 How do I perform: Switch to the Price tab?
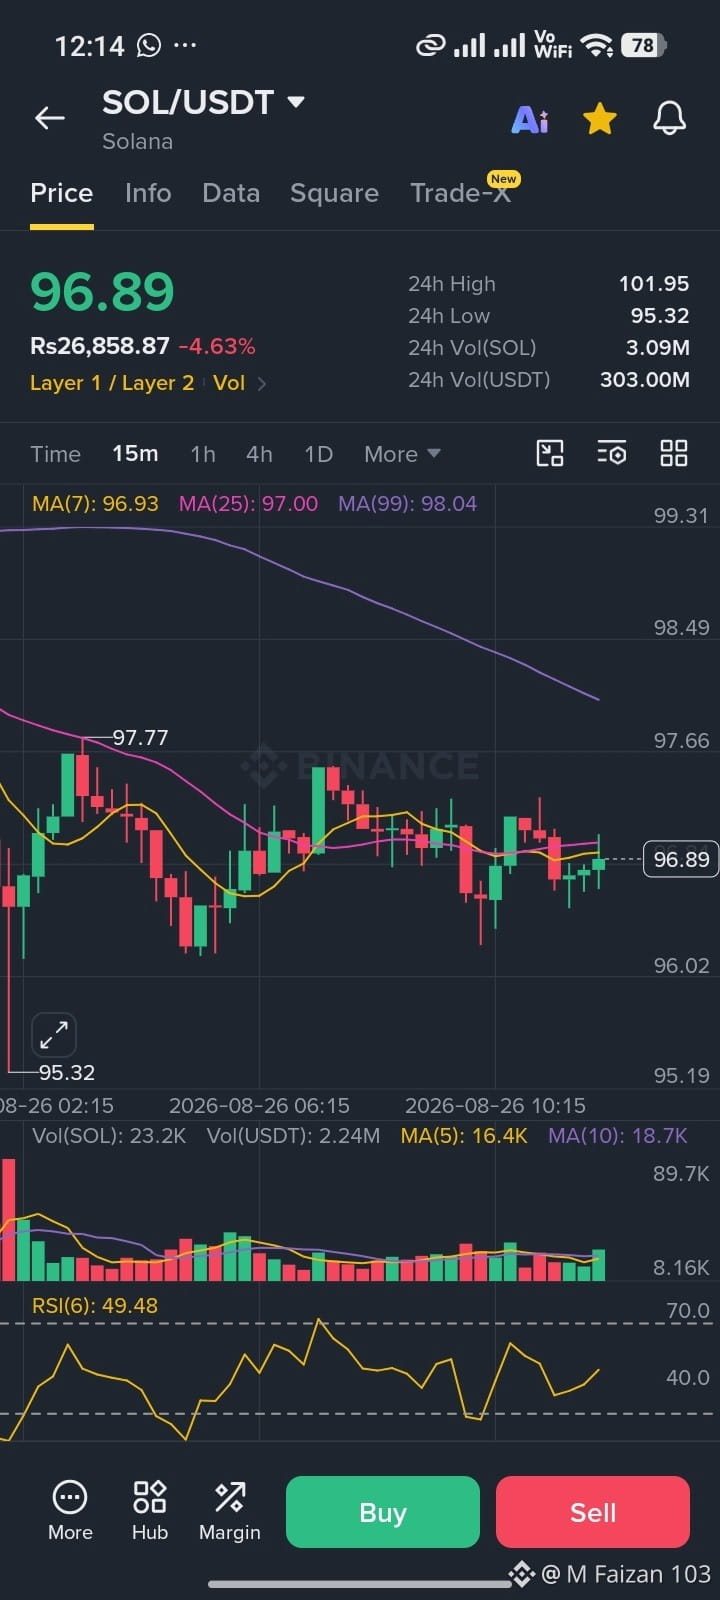[x=62, y=193]
